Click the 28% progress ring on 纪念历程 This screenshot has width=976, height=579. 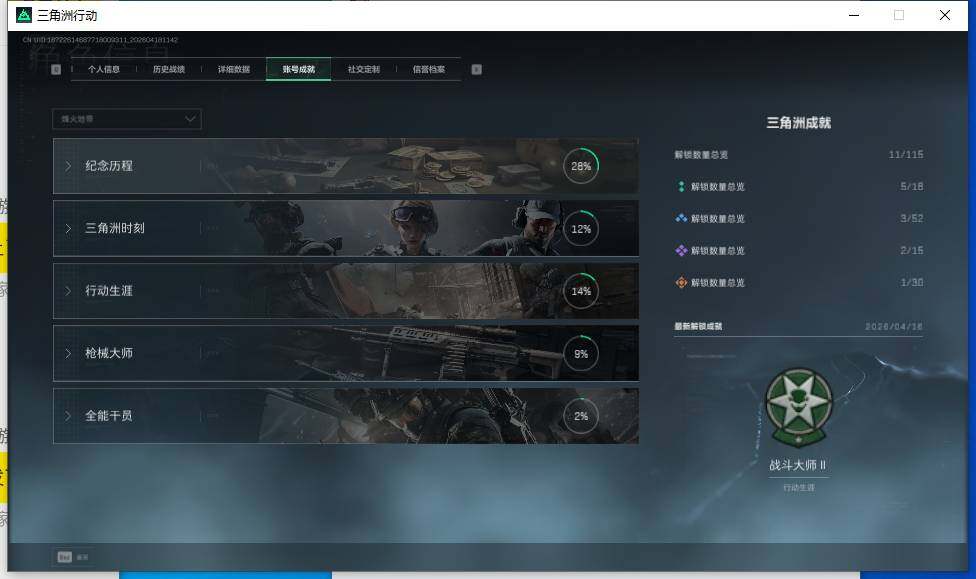(581, 166)
